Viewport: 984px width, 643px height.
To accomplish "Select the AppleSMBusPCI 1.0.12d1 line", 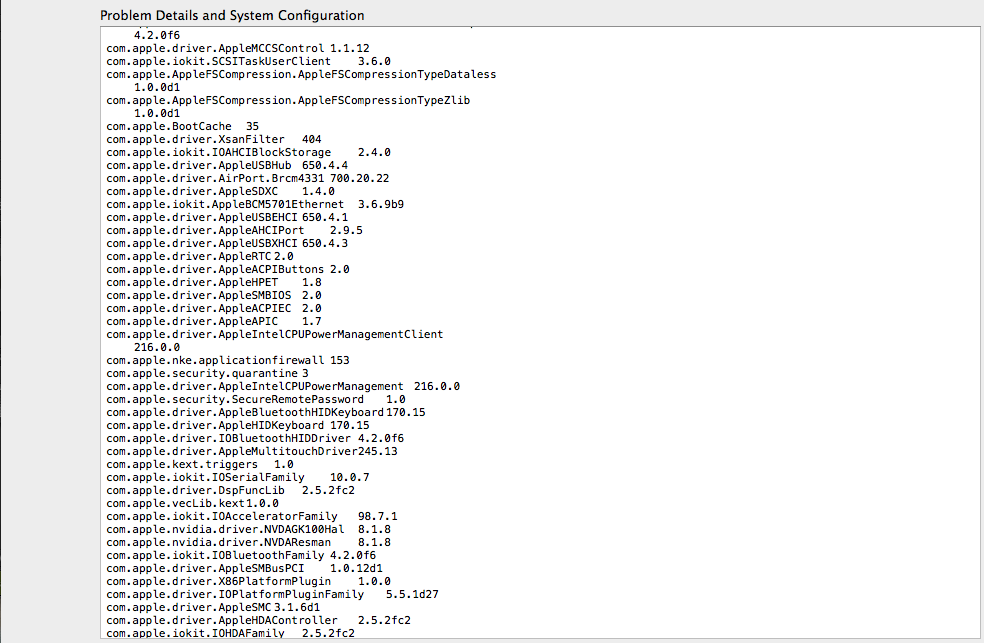I will pyautogui.click(x=245, y=568).
